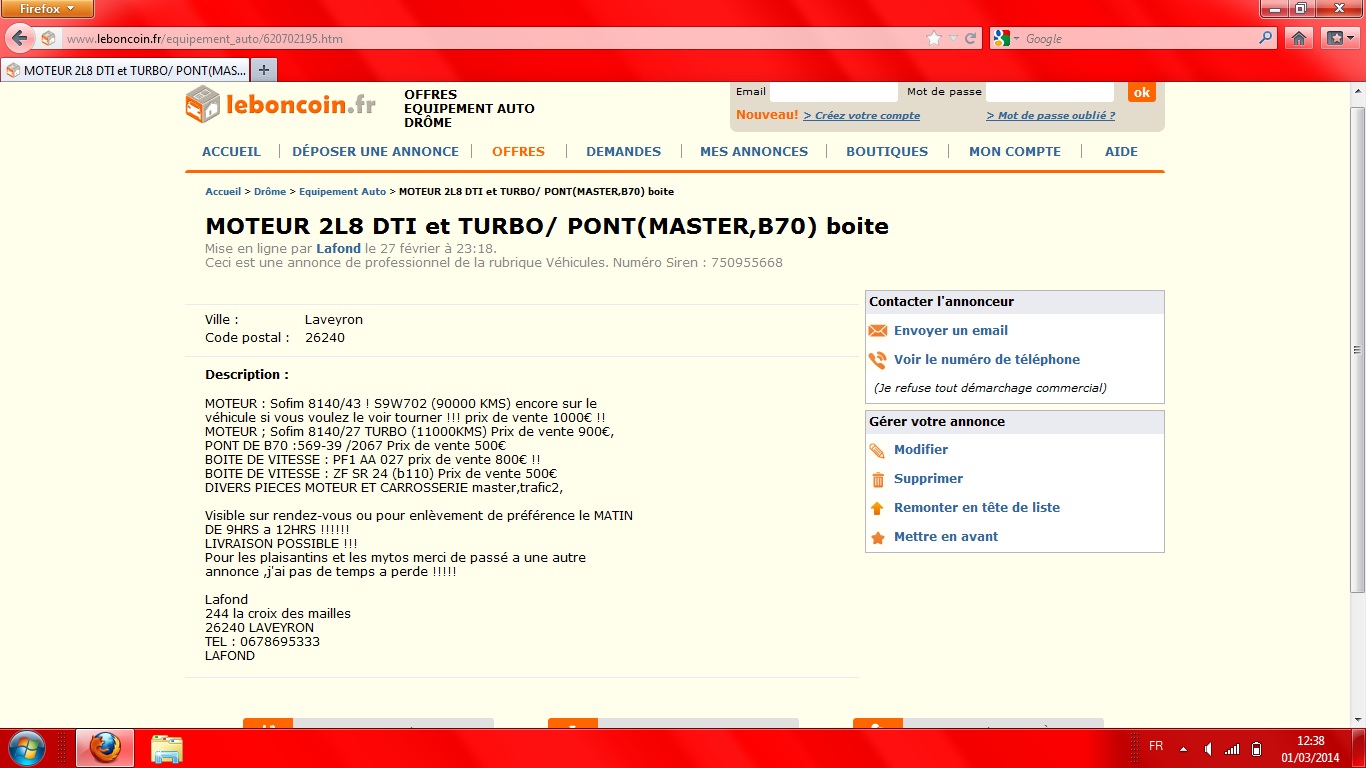Open a new tab with plus button

pos(264,70)
